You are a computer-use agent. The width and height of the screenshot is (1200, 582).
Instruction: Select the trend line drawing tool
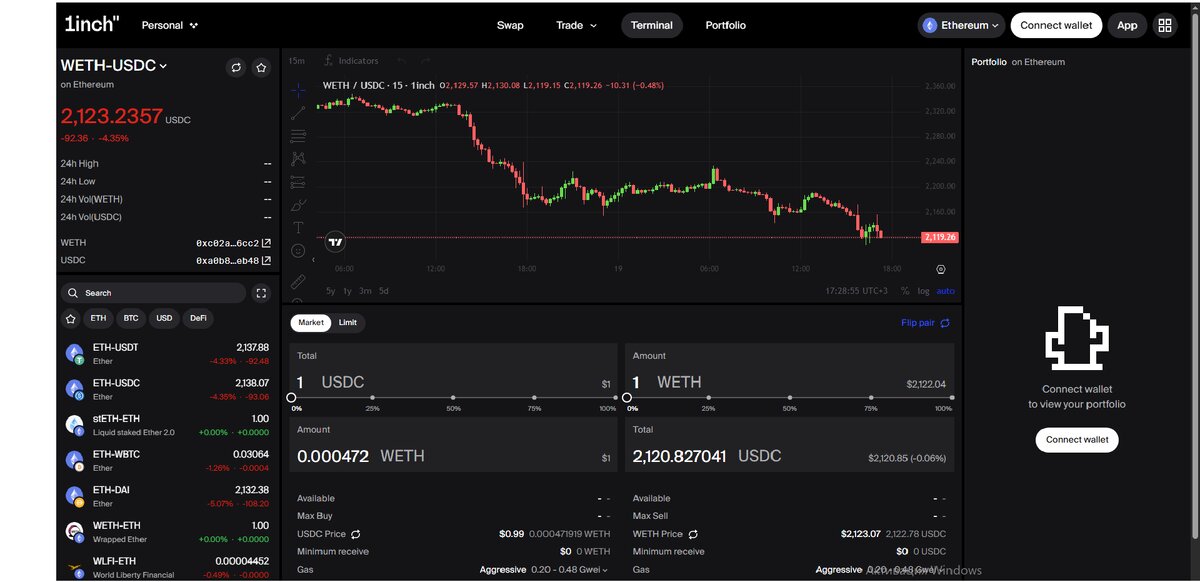point(298,113)
